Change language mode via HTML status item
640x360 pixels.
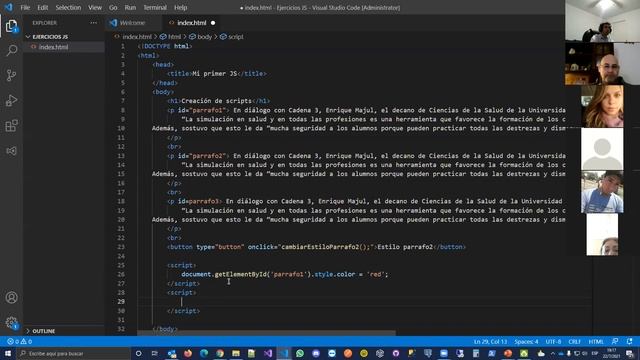(596, 342)
